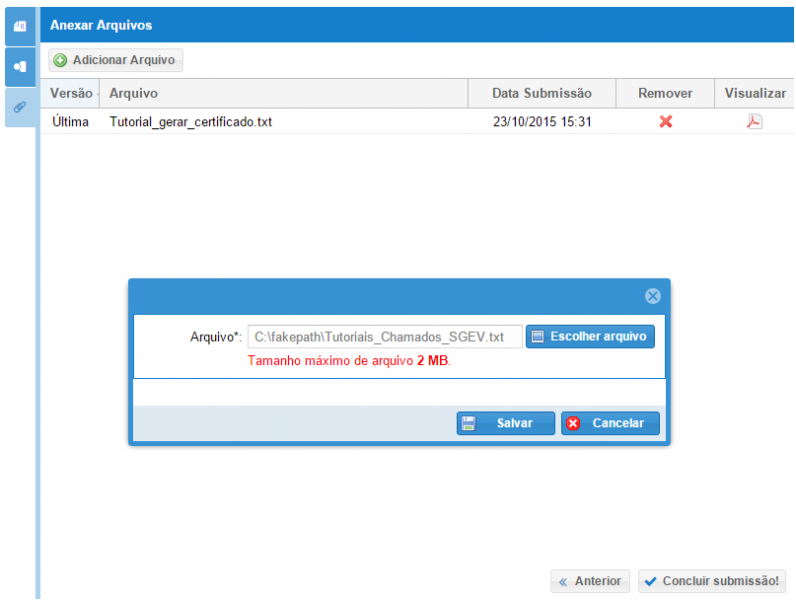
Task: Click the 23/10/2015 15:31 submission date cell
Action: (x=542, y=122)
